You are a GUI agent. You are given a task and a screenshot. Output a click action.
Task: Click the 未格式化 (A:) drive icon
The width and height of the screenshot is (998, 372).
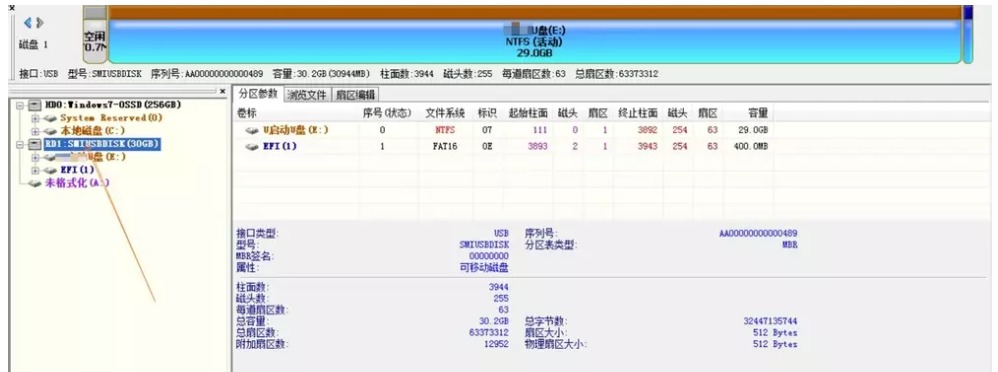click(35, 183)
